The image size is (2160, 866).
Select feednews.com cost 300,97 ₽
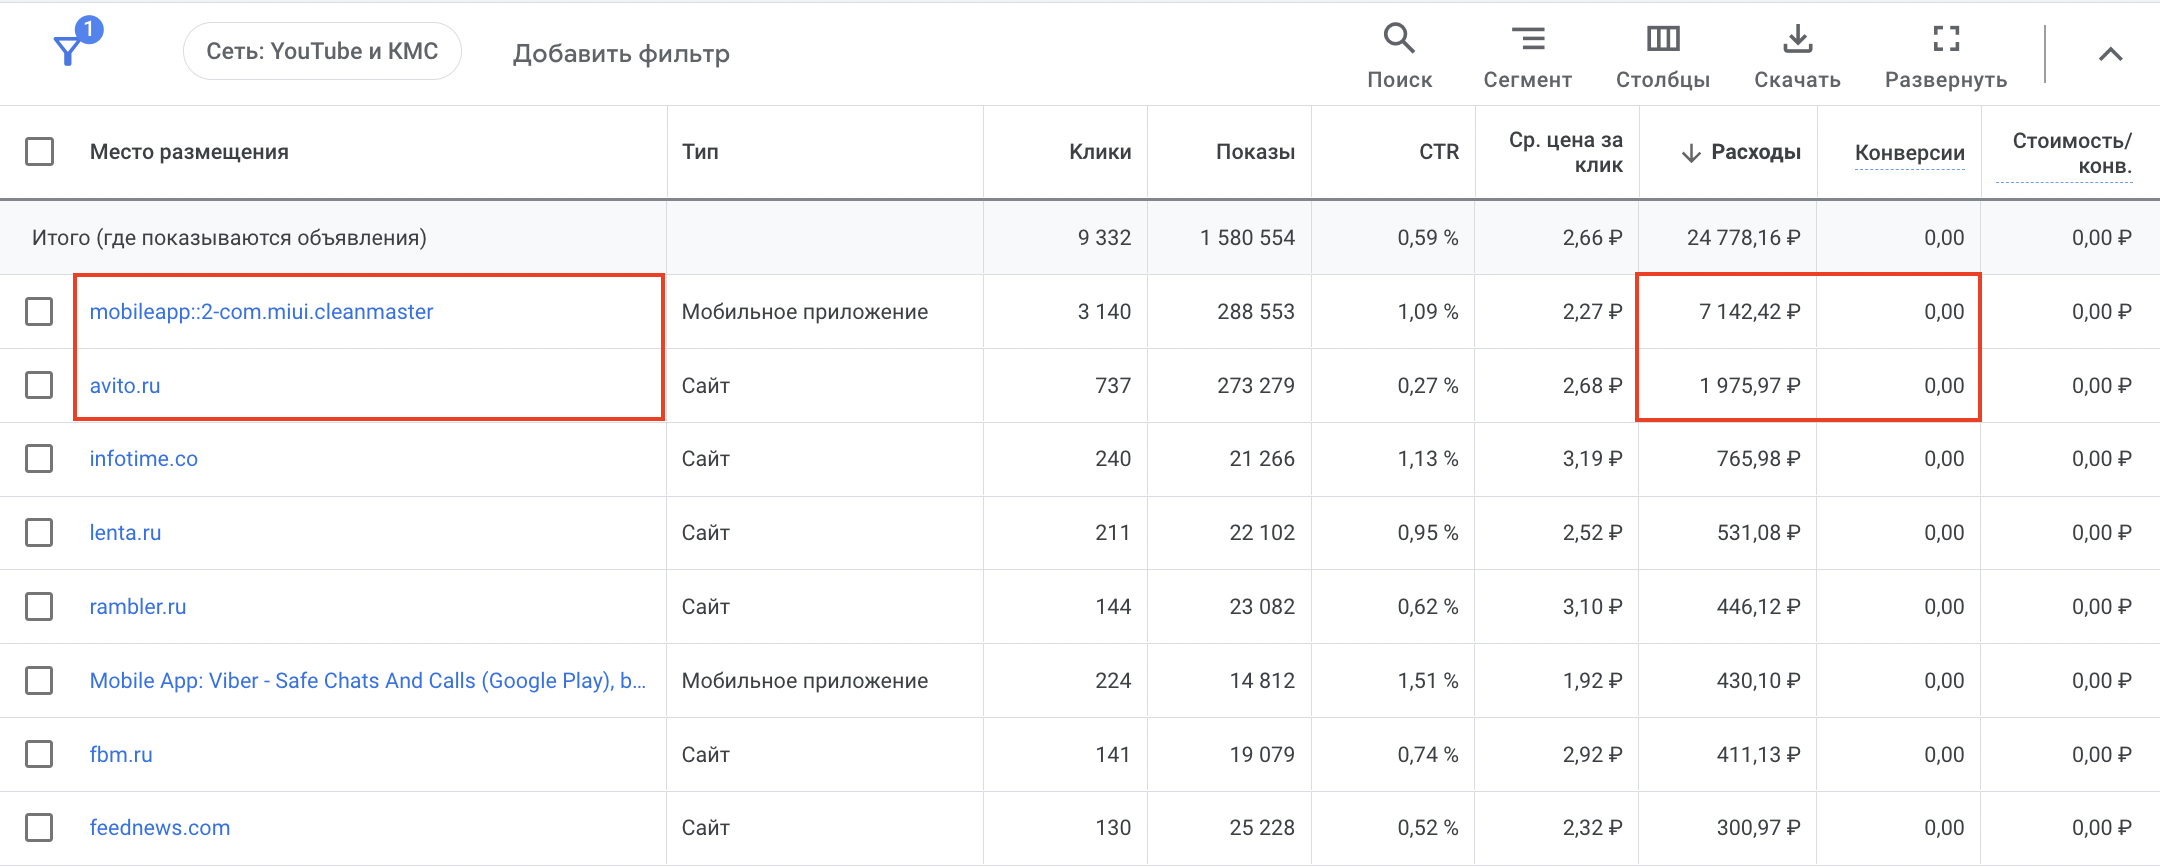[1759, 828]
